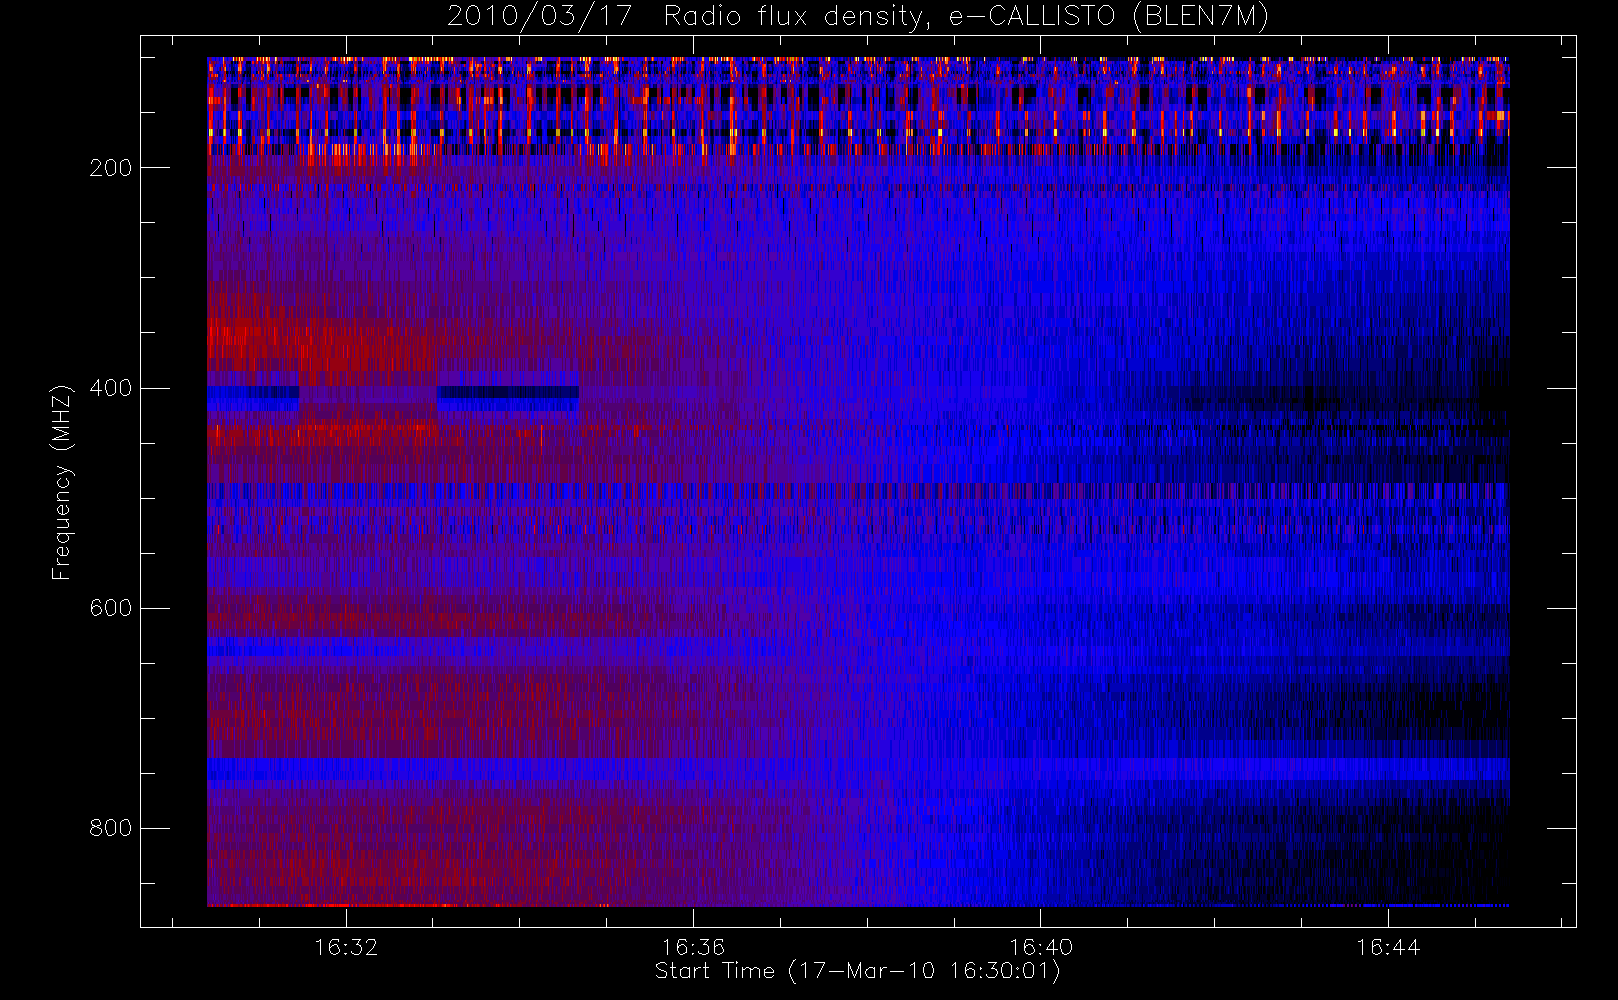Click the 'Start Time (17-Mar-10 16:30:01)' label
1618x1000 pixels.
858,971
